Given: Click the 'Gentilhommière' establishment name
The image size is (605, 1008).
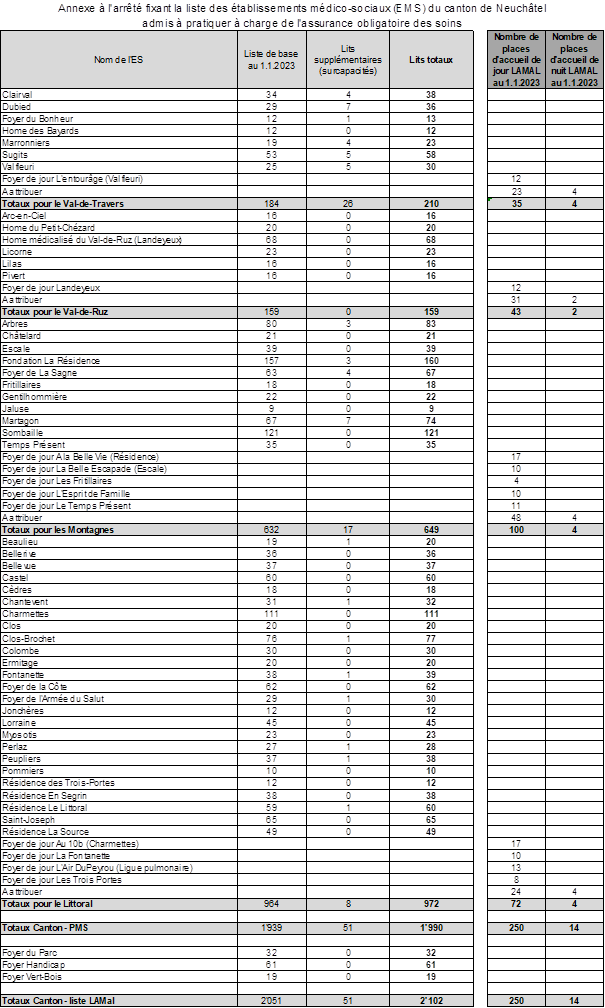Looking at the screenshot, I should click(34, 397).
